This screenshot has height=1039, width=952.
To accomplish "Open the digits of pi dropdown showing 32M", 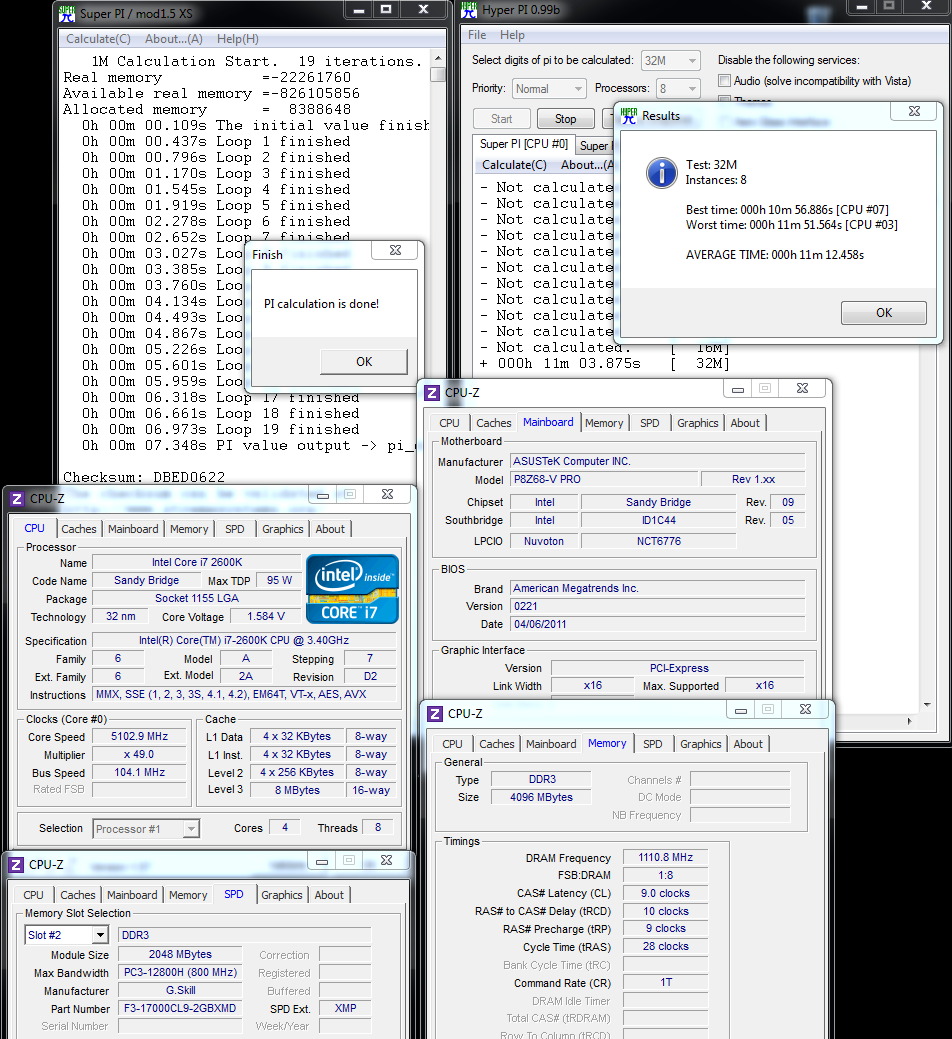I will (x=670, y=60).
